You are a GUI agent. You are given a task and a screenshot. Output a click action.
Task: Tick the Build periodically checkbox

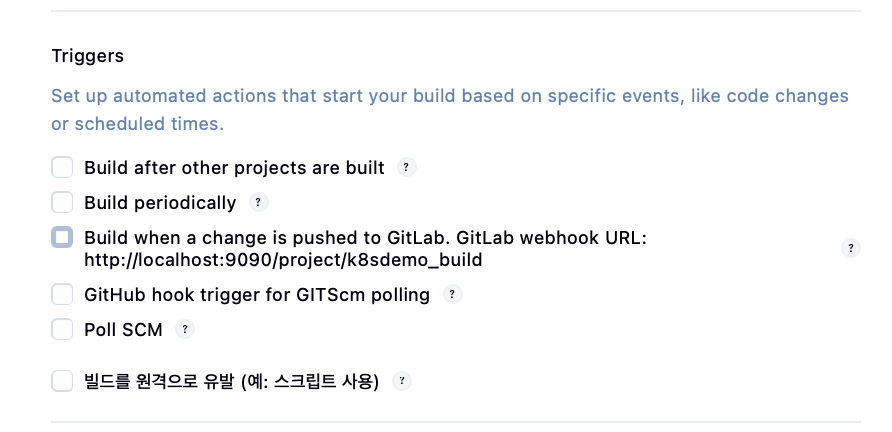[x=63, y=203]
